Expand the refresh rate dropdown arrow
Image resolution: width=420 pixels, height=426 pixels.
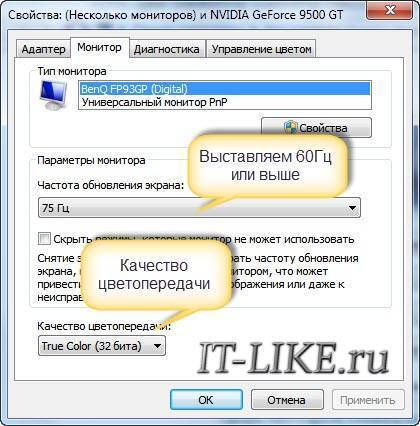pyautogui.click(x=352, y=208)
